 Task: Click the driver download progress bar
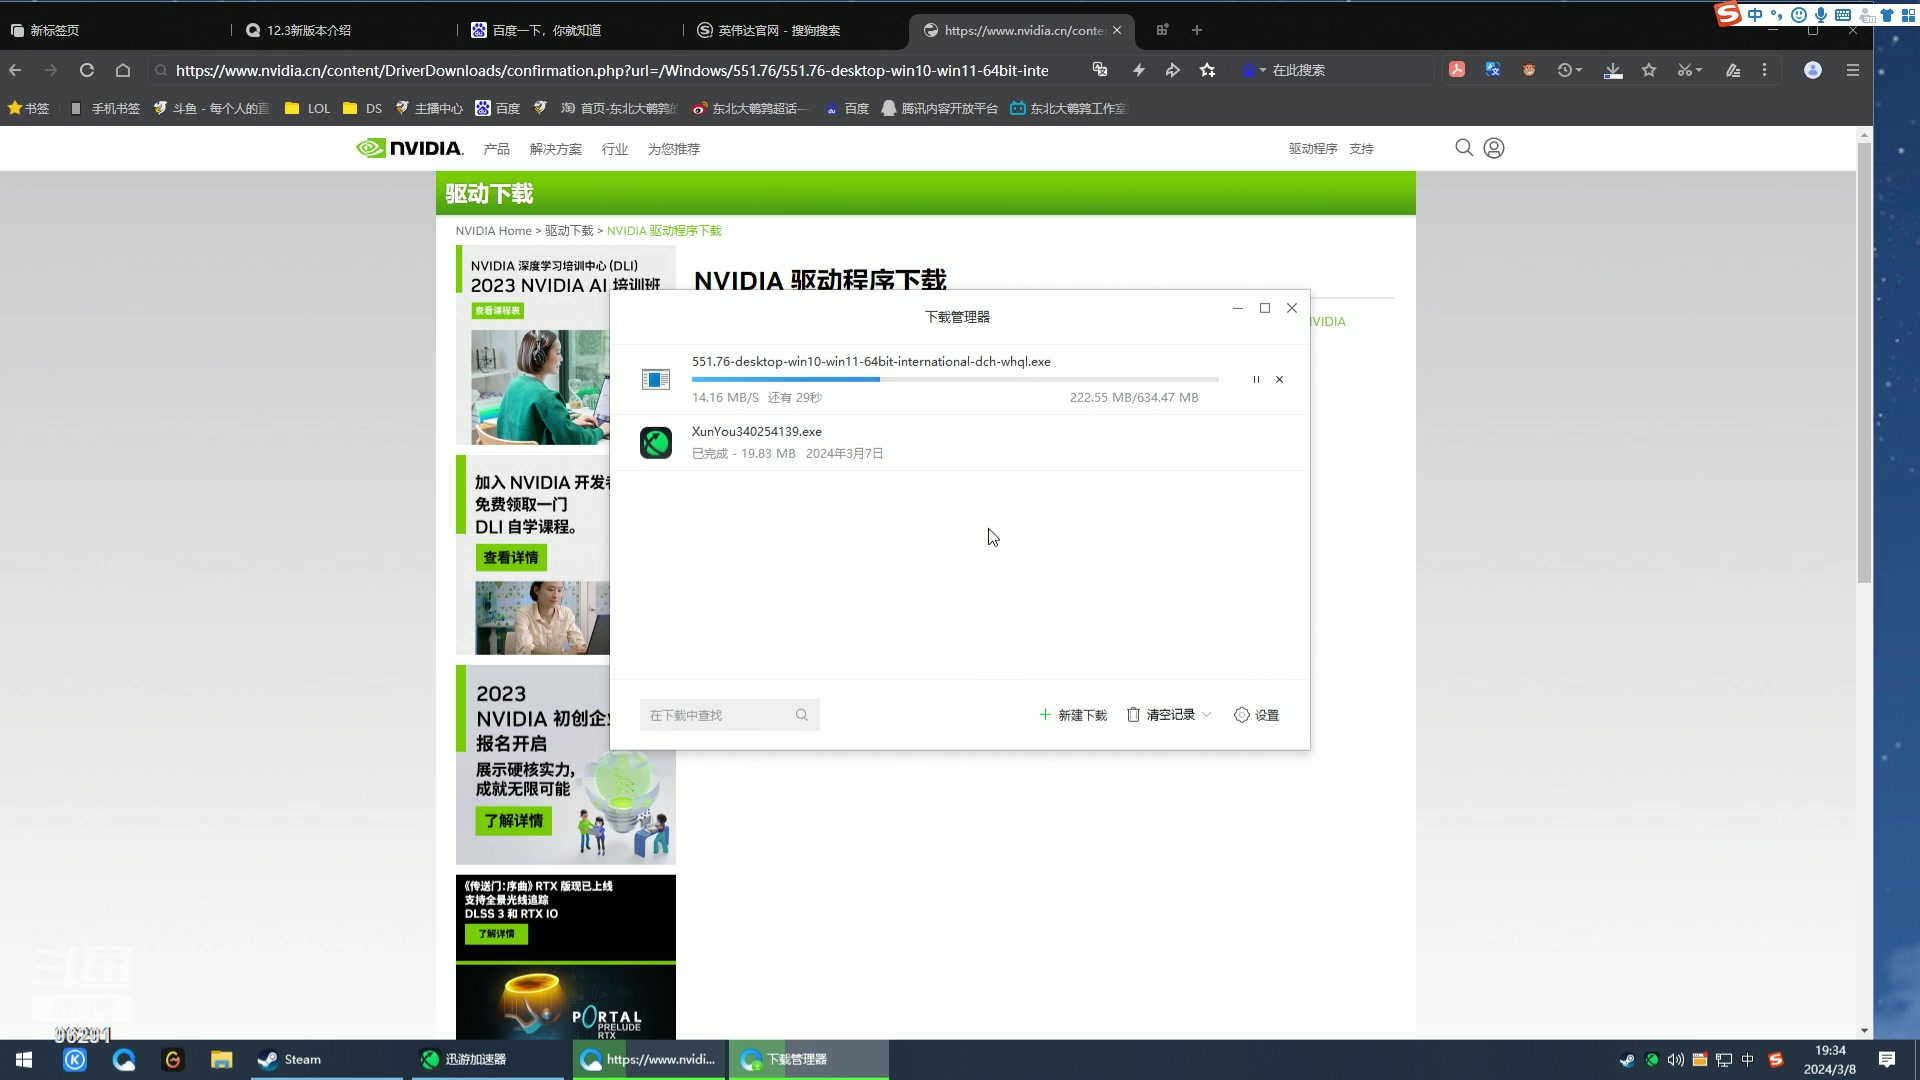pyautogui.click(x=954, y=380)
